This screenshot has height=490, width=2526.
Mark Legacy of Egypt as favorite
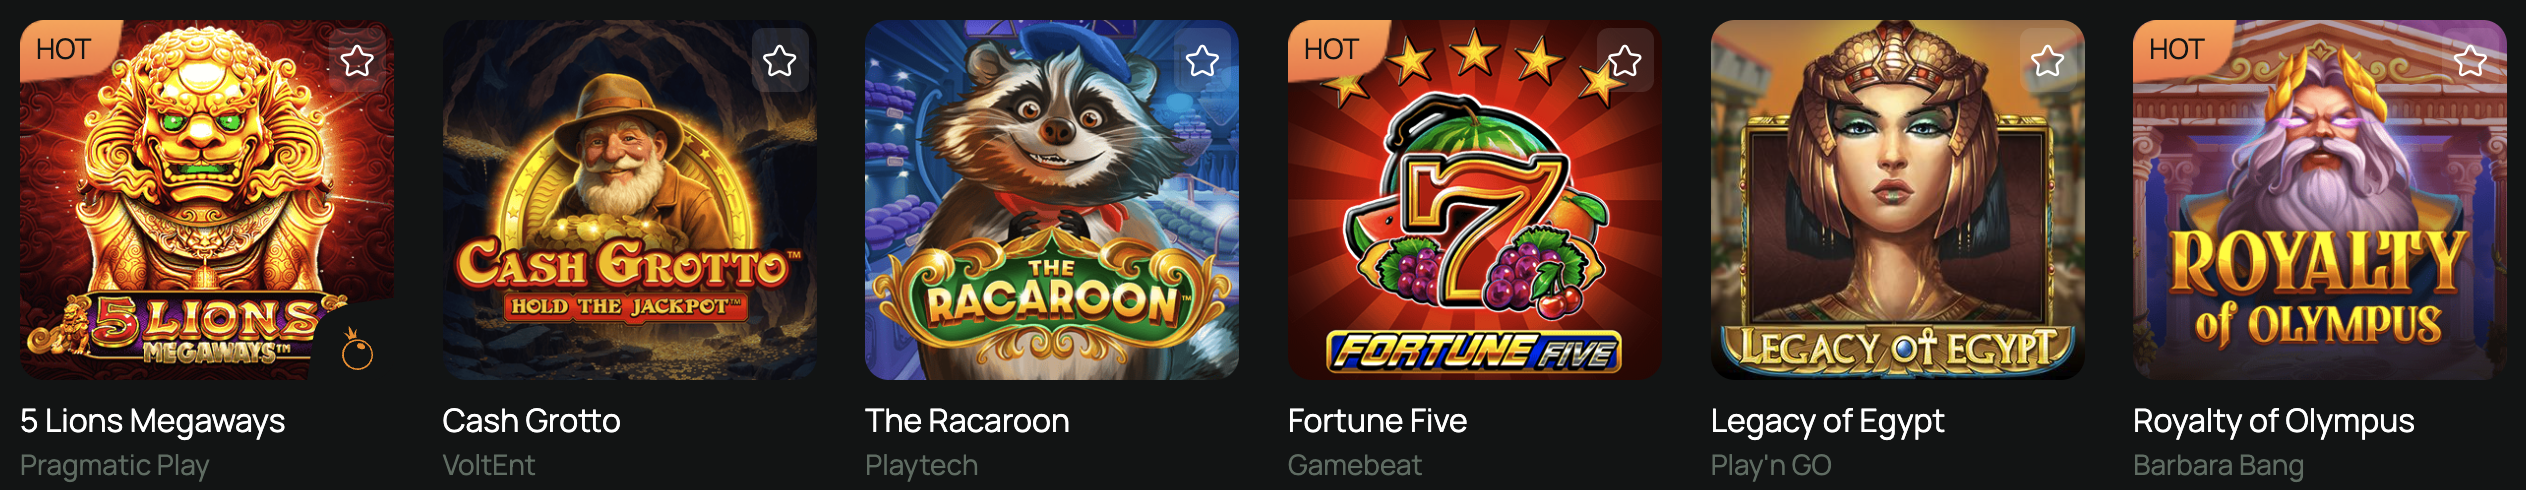point(2048,61)
